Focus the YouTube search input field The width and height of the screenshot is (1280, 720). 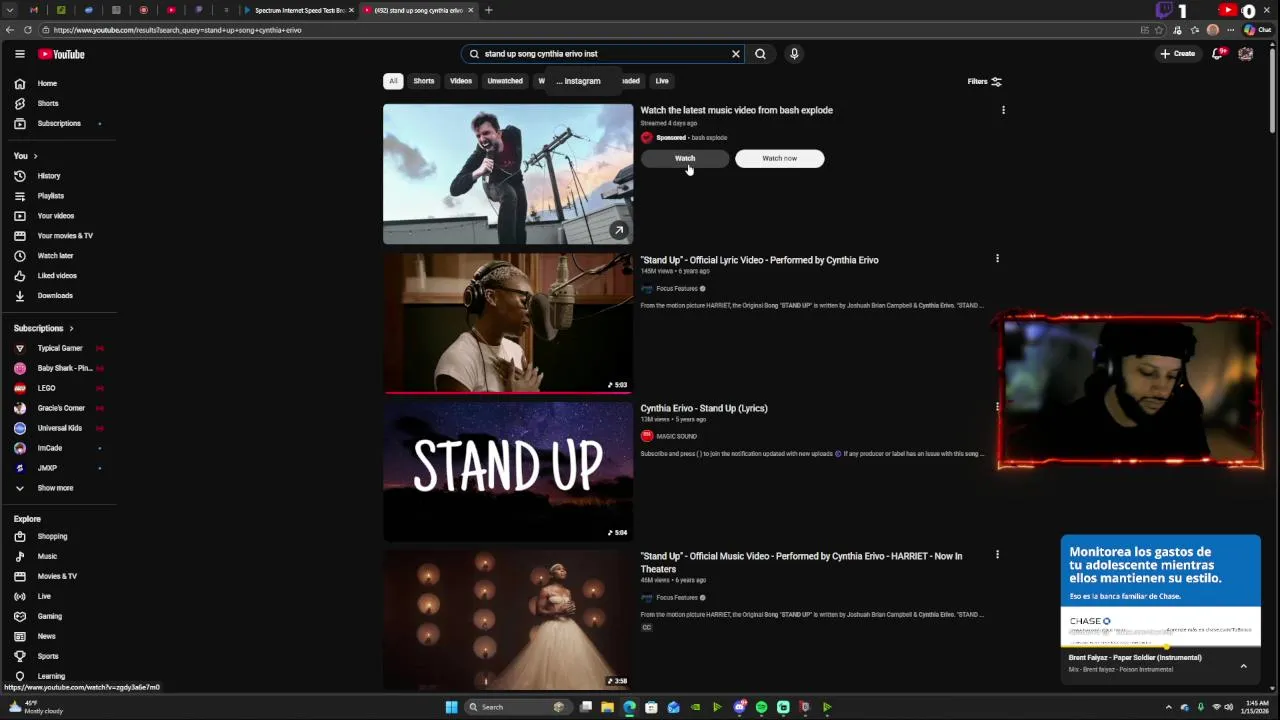[600, 54]
